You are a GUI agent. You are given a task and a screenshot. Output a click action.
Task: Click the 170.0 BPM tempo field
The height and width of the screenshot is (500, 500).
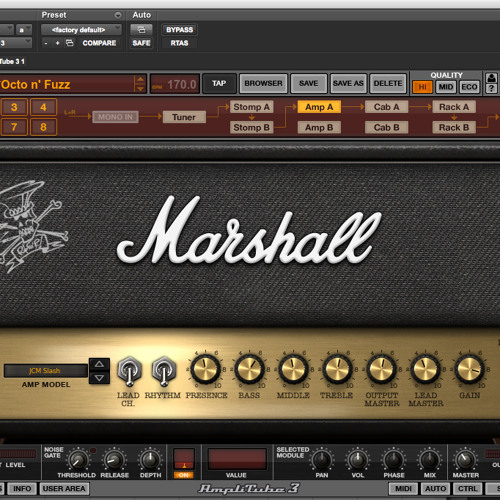175,84
